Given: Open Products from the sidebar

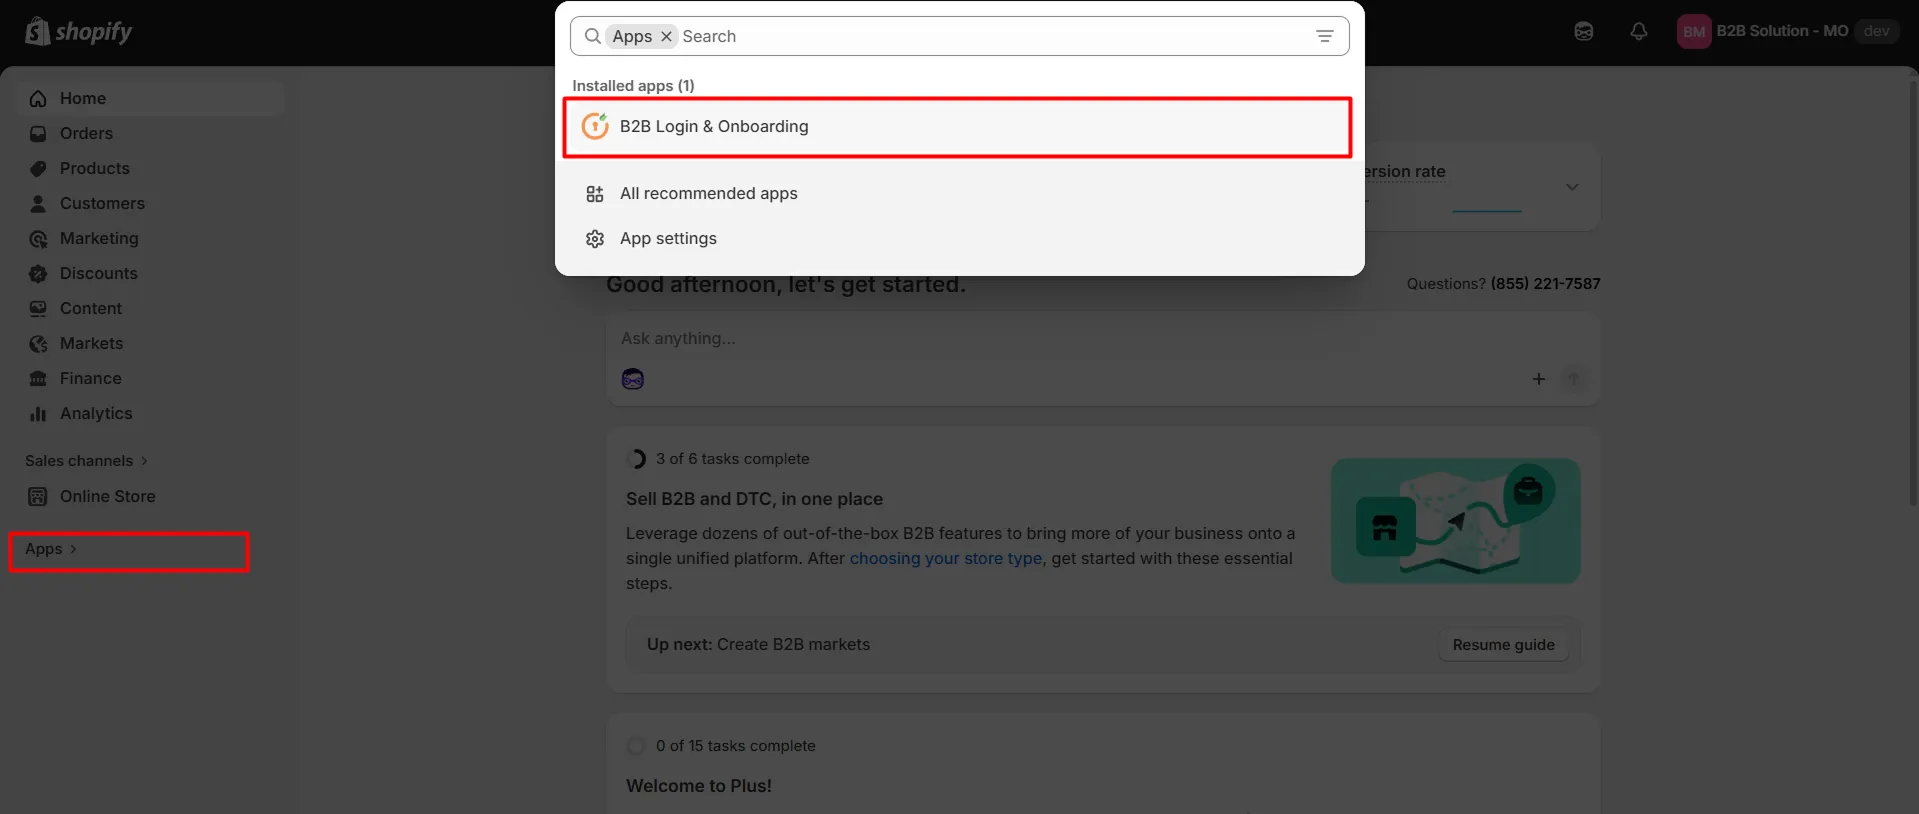Looking at the screenshot, I should [x=94, y=168].
